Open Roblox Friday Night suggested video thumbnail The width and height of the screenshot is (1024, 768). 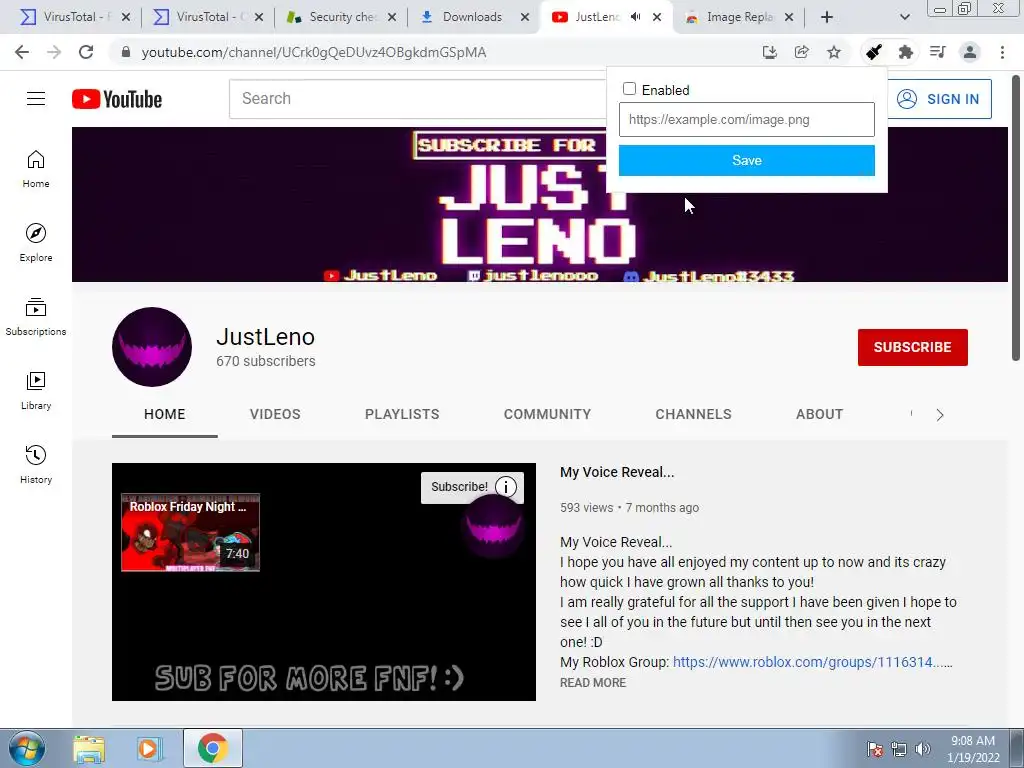coord(191,532)
